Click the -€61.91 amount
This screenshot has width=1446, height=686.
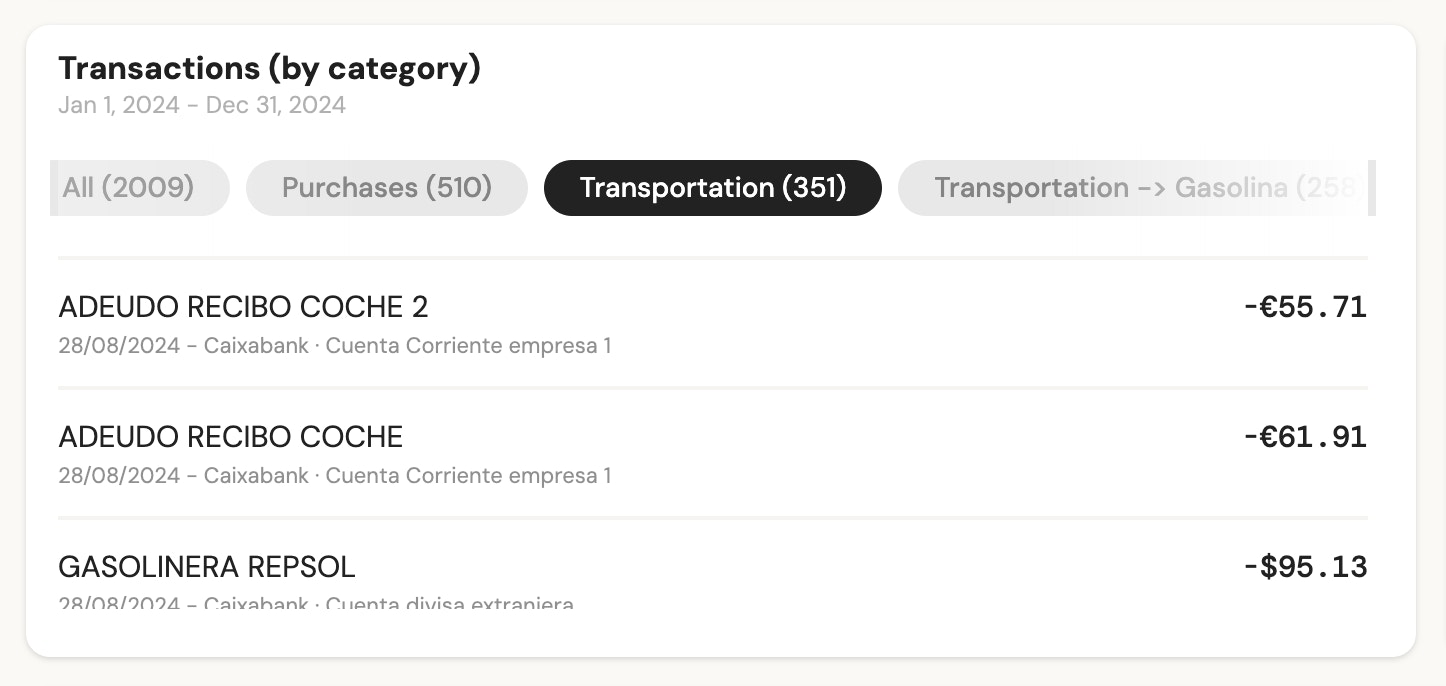pyautogui.click(x=1304, y=437)
